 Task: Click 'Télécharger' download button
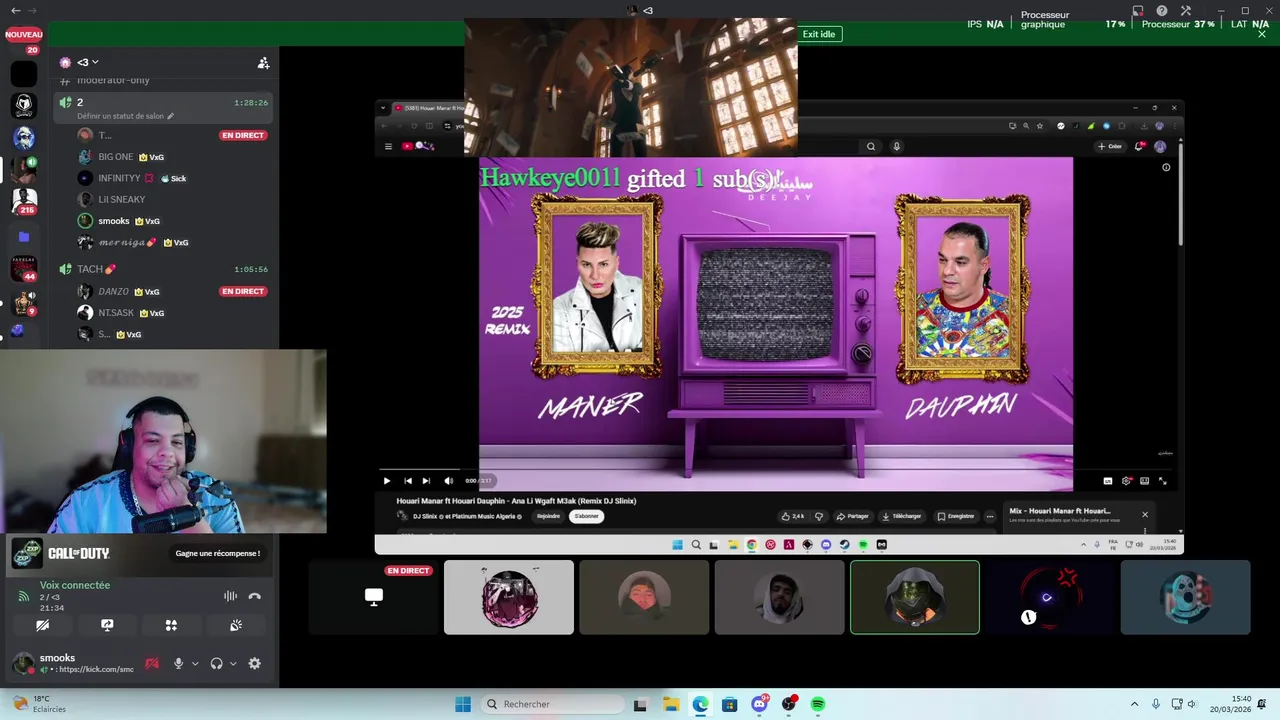(x=901, y=516)
